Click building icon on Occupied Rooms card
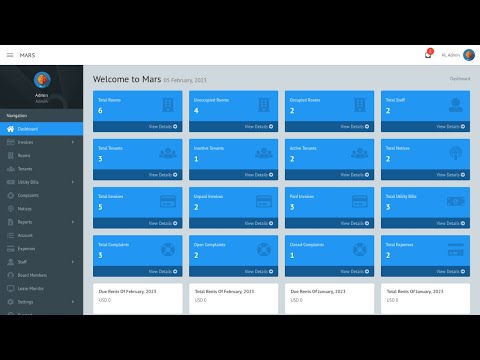The width and height of the screenshot is (480, 360). pos(360,105)
